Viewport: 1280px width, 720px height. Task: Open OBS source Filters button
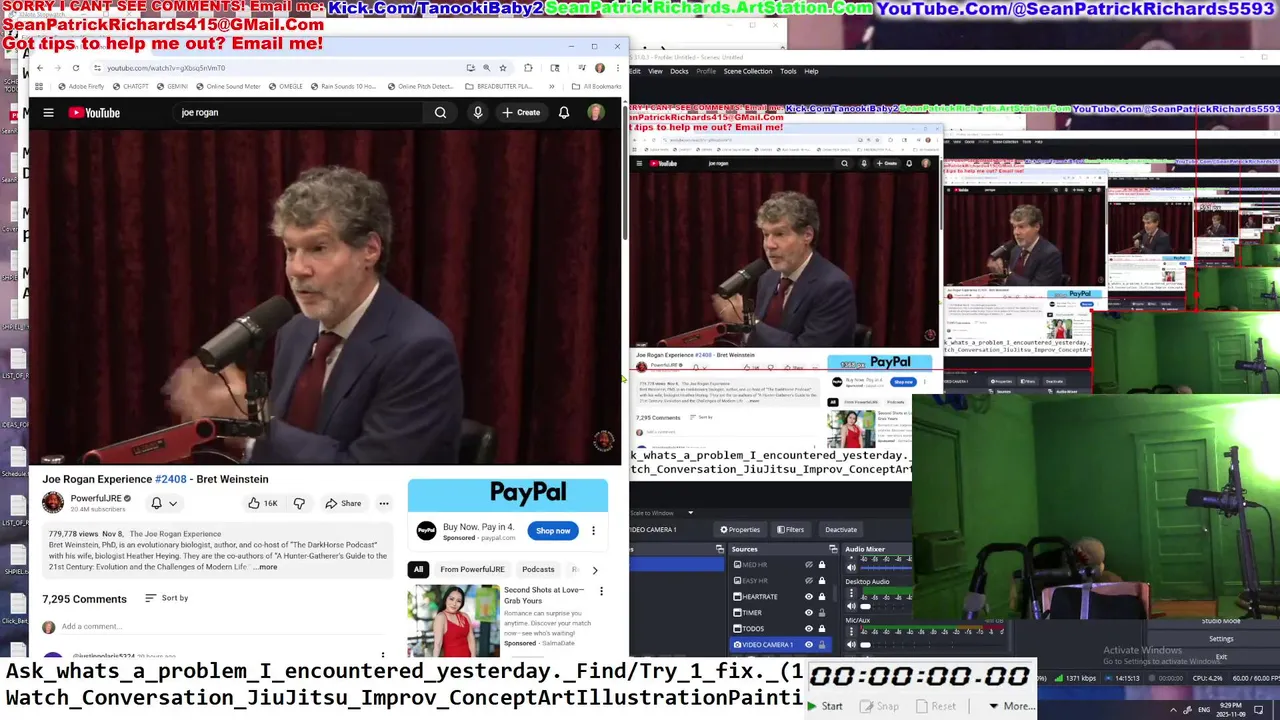tap(790, 530)
